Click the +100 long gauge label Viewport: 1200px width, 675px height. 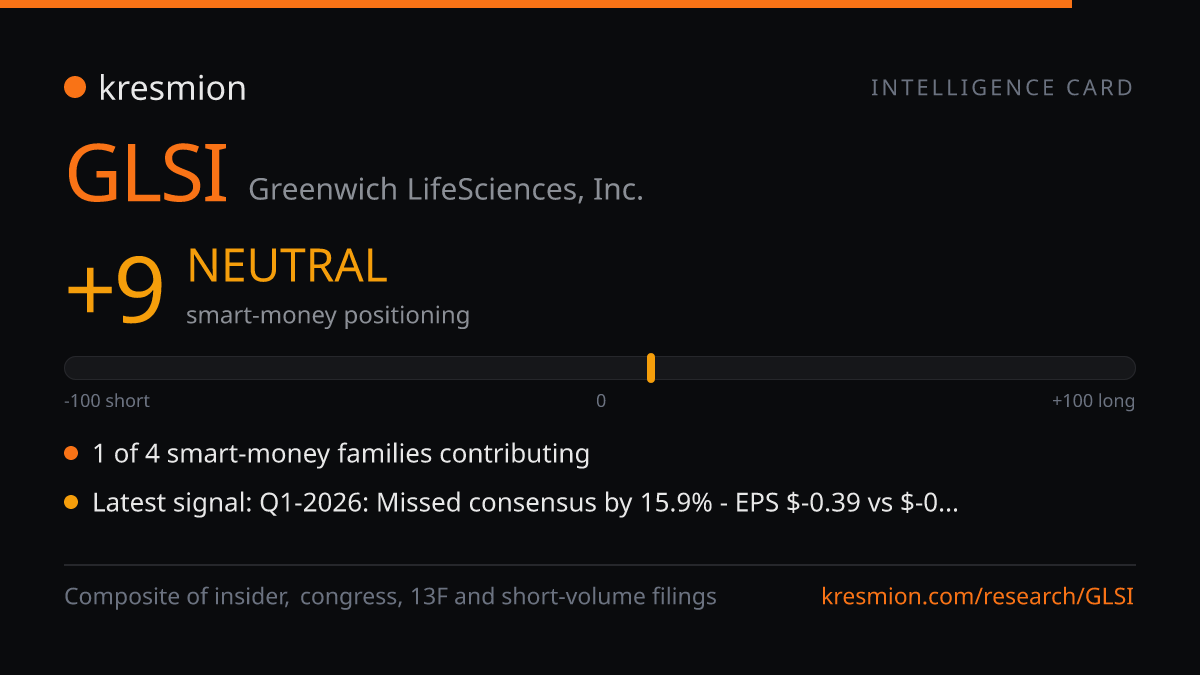[x=1093, y=401]
